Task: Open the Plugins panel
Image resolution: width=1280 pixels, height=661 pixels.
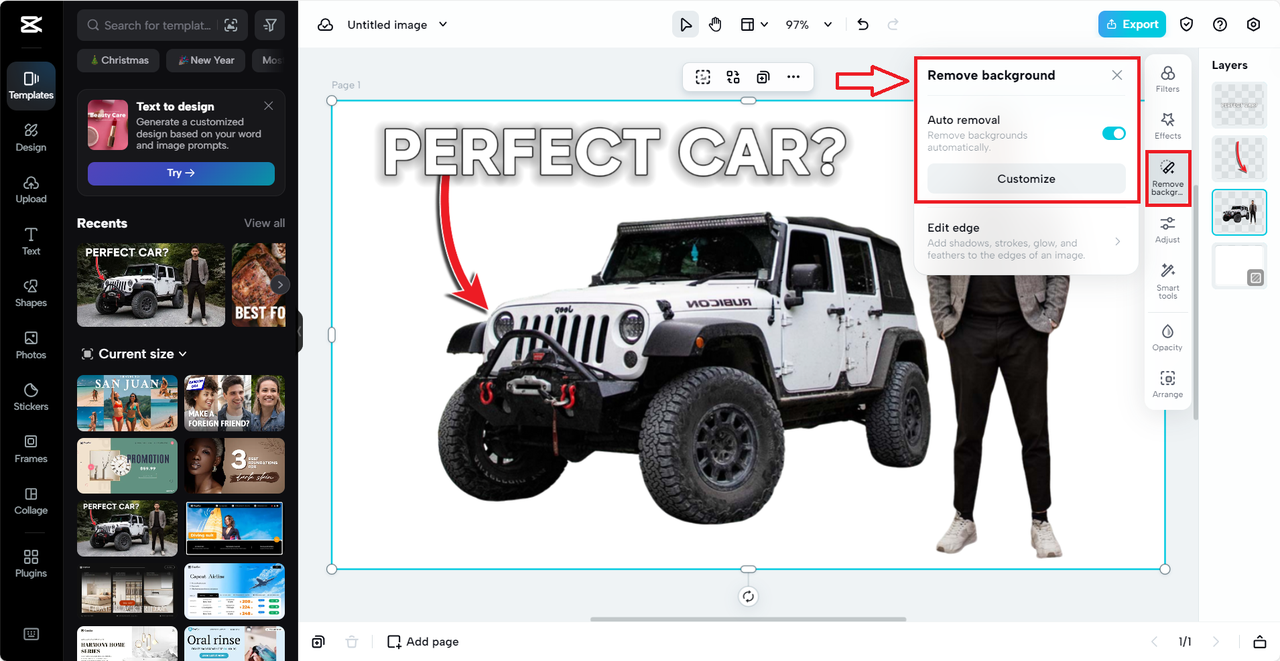Action: tap(31, 563)
